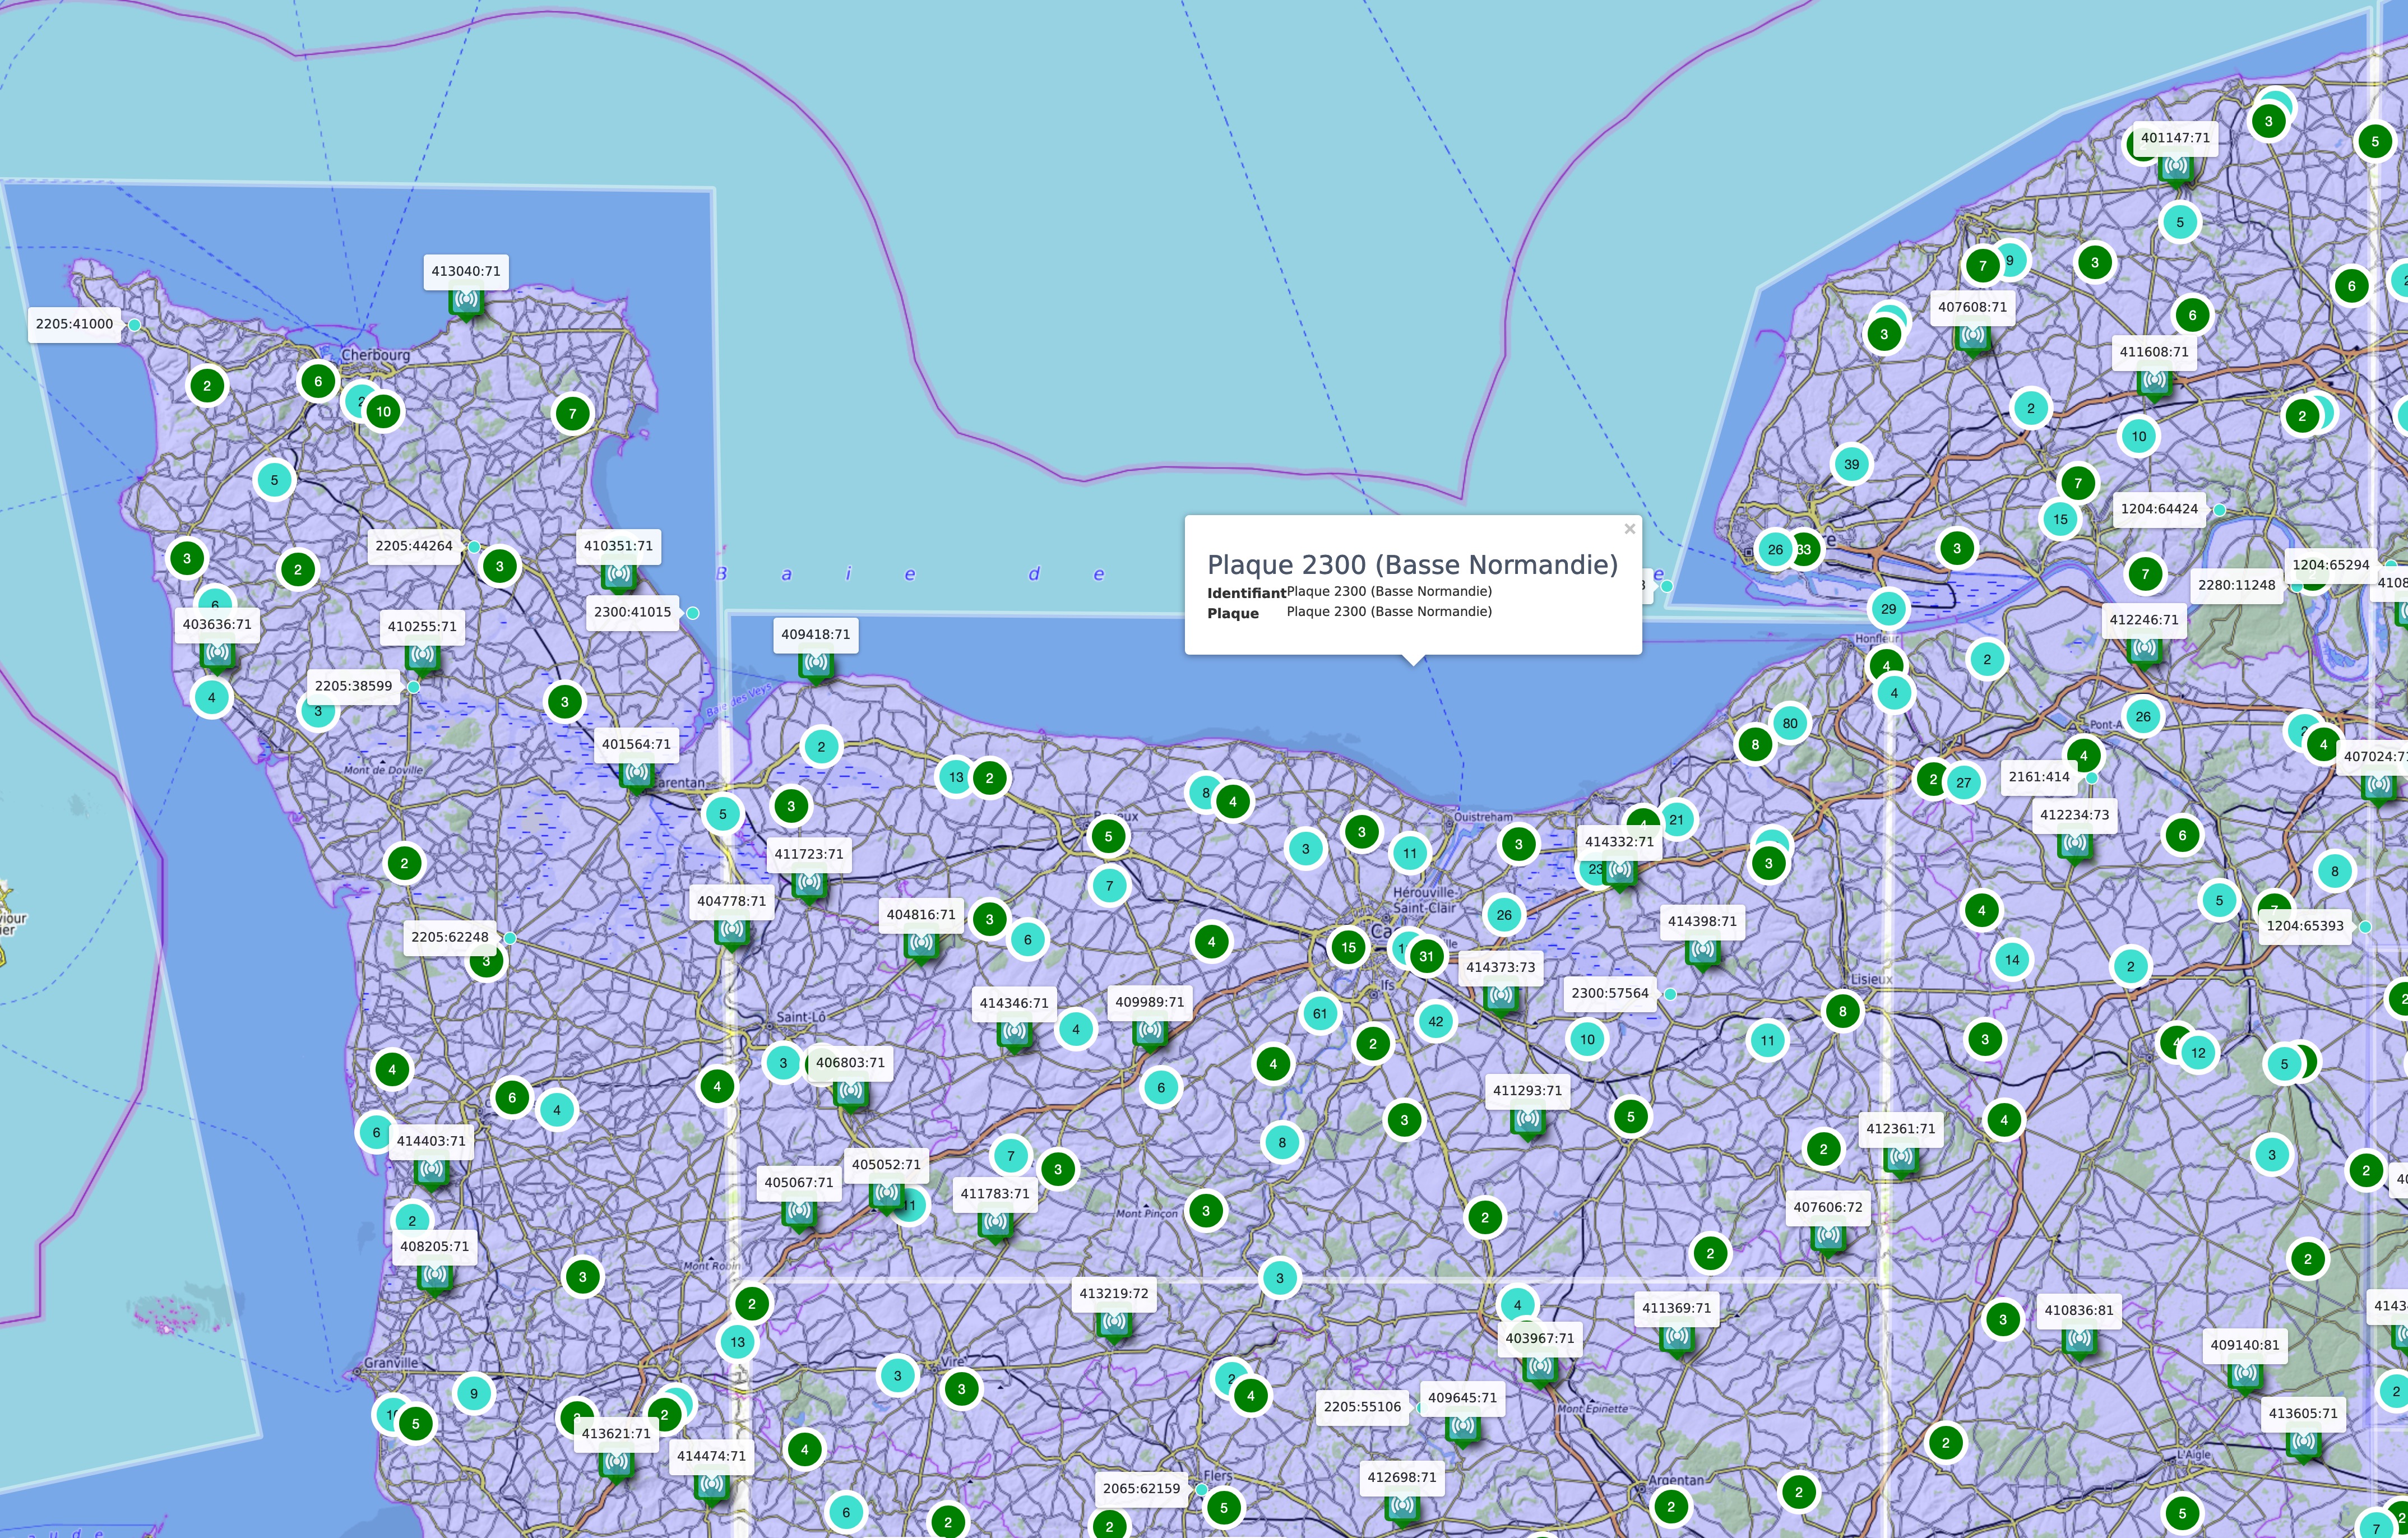Open antenna marker 409645:71

(x=1463, y=1428)
